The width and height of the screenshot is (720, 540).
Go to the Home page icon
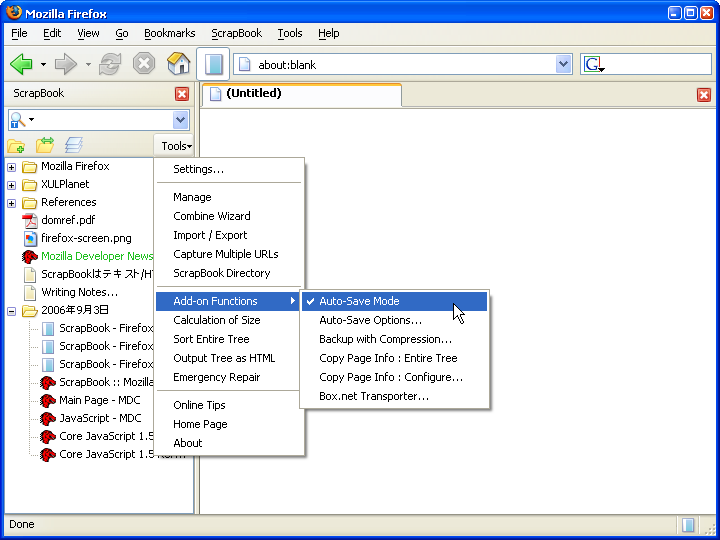pos(179,63)
